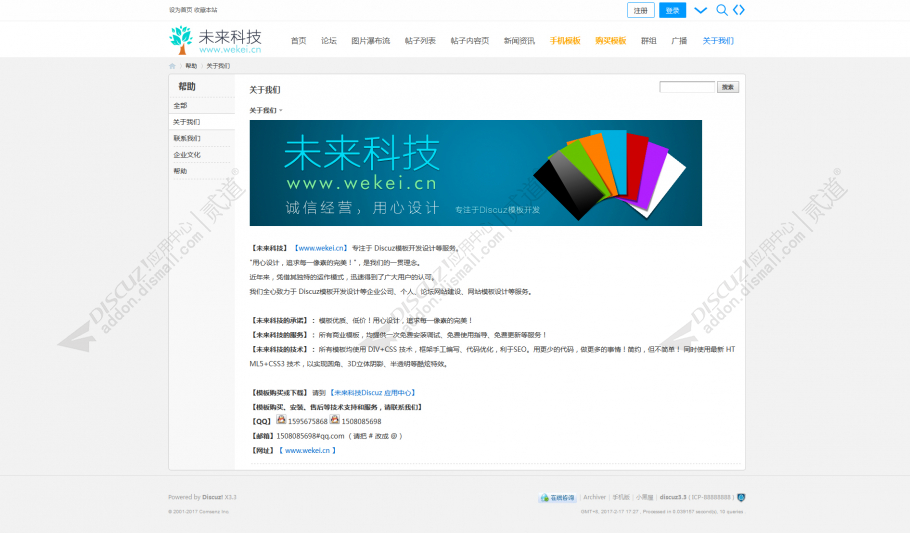Click the 未来科技 banner image

475,173
